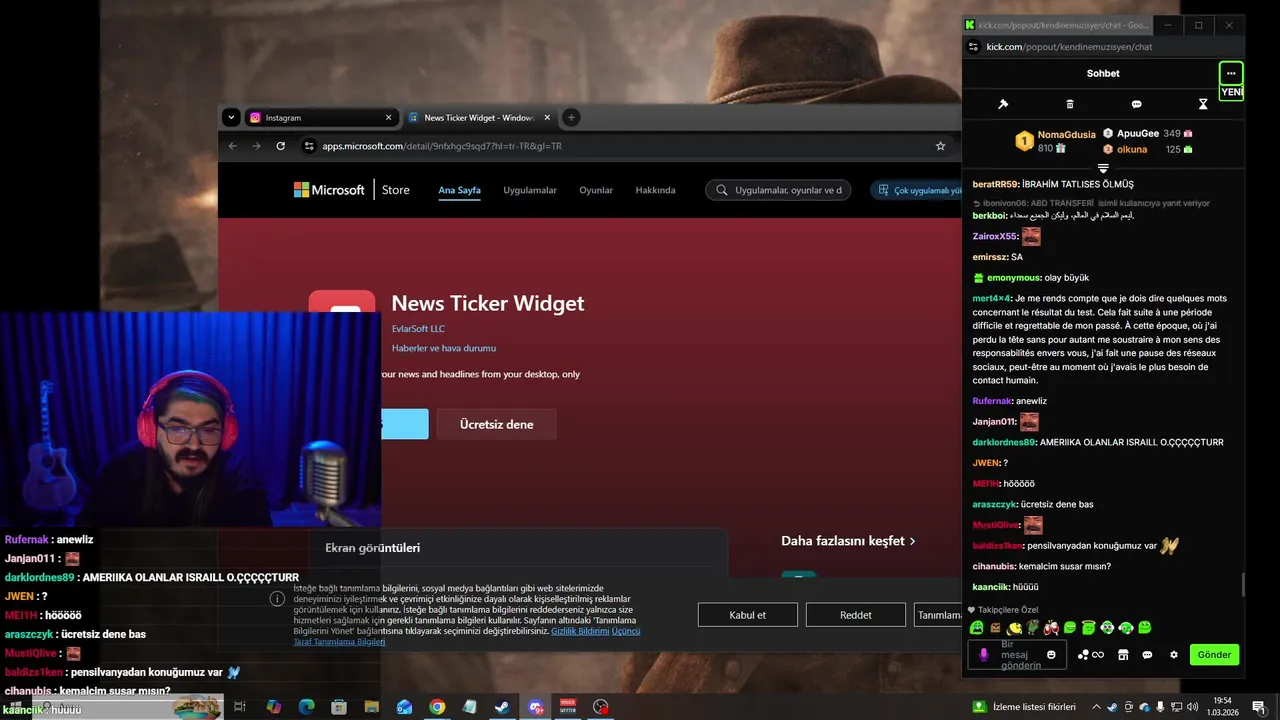1280x720 pixels.
Task: Bookmark this page with star icon
Action: (940, 146)
